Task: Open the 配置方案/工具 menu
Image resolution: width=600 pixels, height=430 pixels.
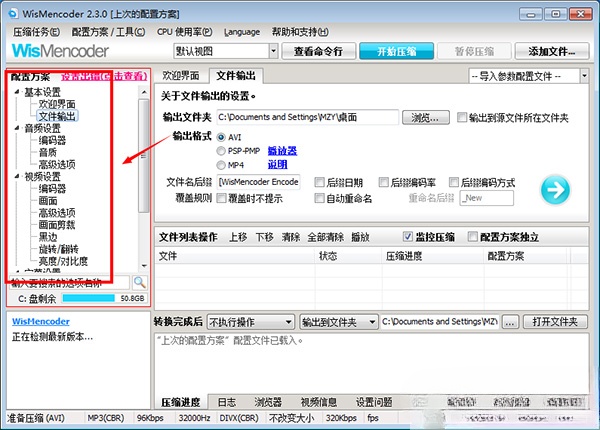Action: click(108, 32)
